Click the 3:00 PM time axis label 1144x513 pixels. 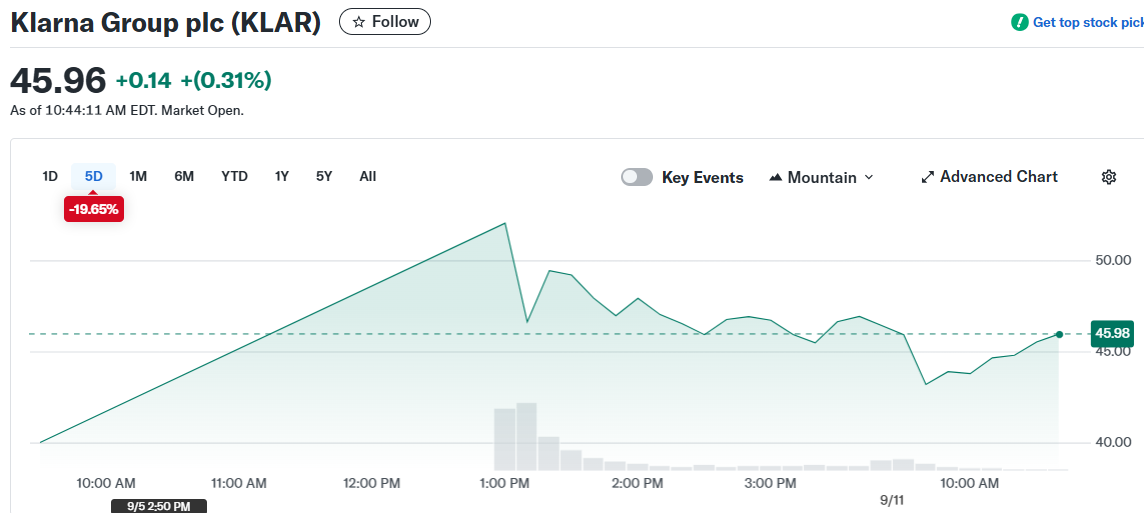pyautogui.click(x=769, y=483)
